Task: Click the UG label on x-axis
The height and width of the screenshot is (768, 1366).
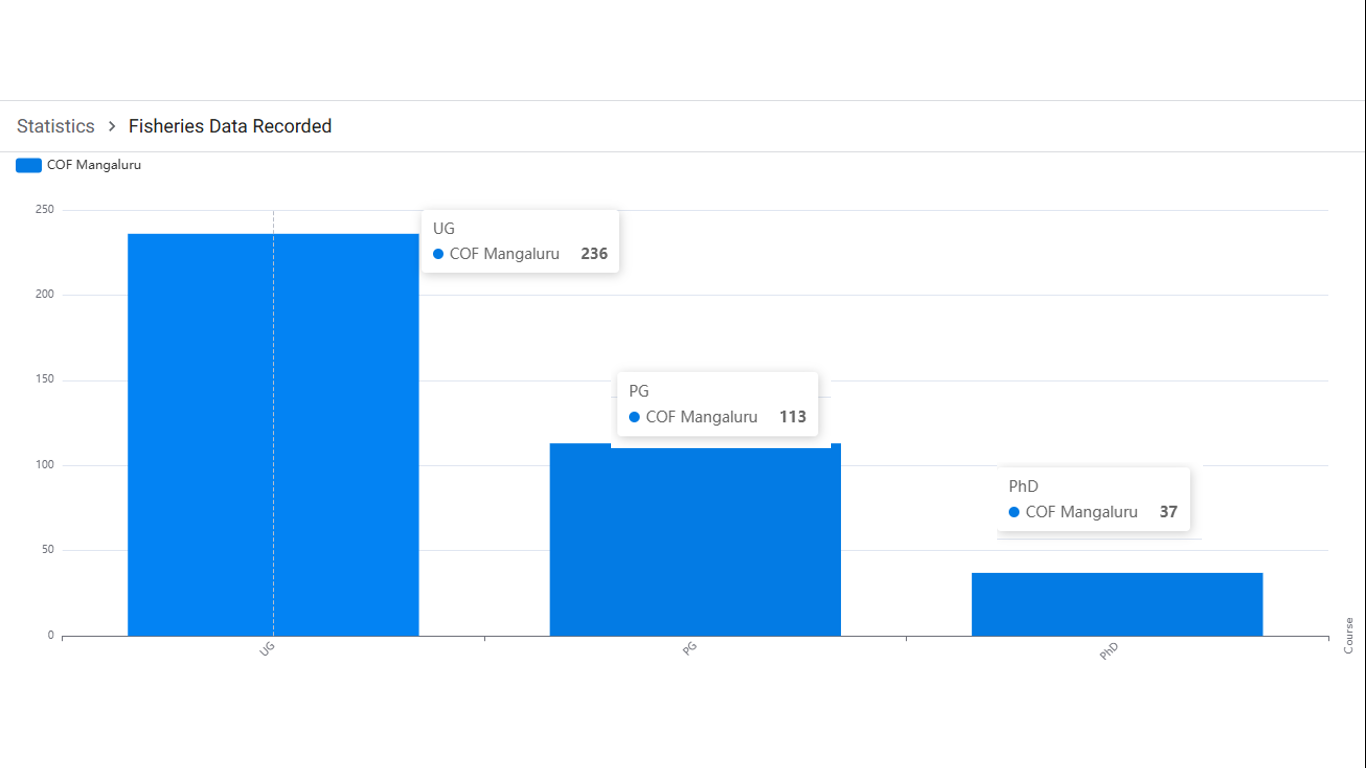Action: pos(267,648)
